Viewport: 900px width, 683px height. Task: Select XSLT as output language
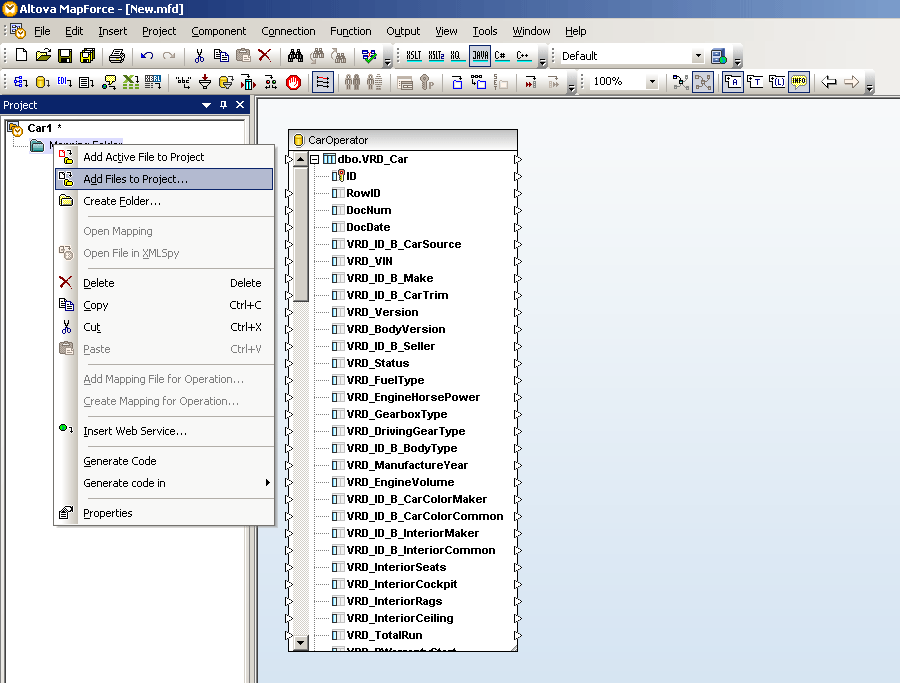point(414,56)
